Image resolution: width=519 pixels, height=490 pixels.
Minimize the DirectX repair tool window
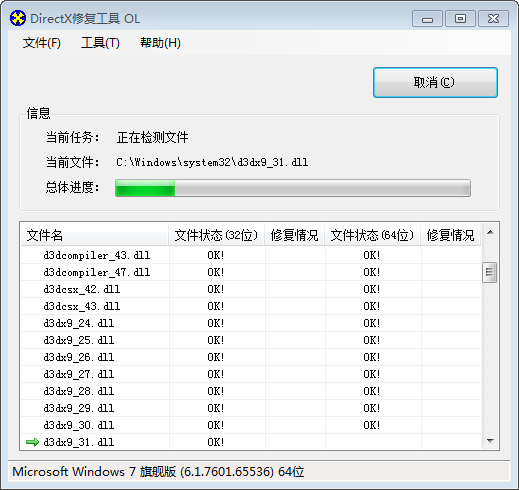point(427,18)
